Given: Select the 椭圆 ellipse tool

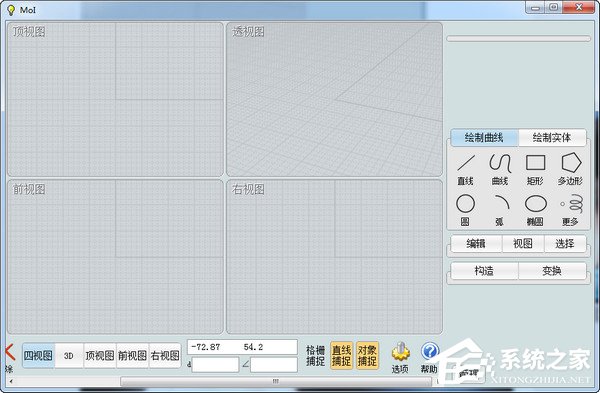Looking at the screenshot, I should 535,210.
